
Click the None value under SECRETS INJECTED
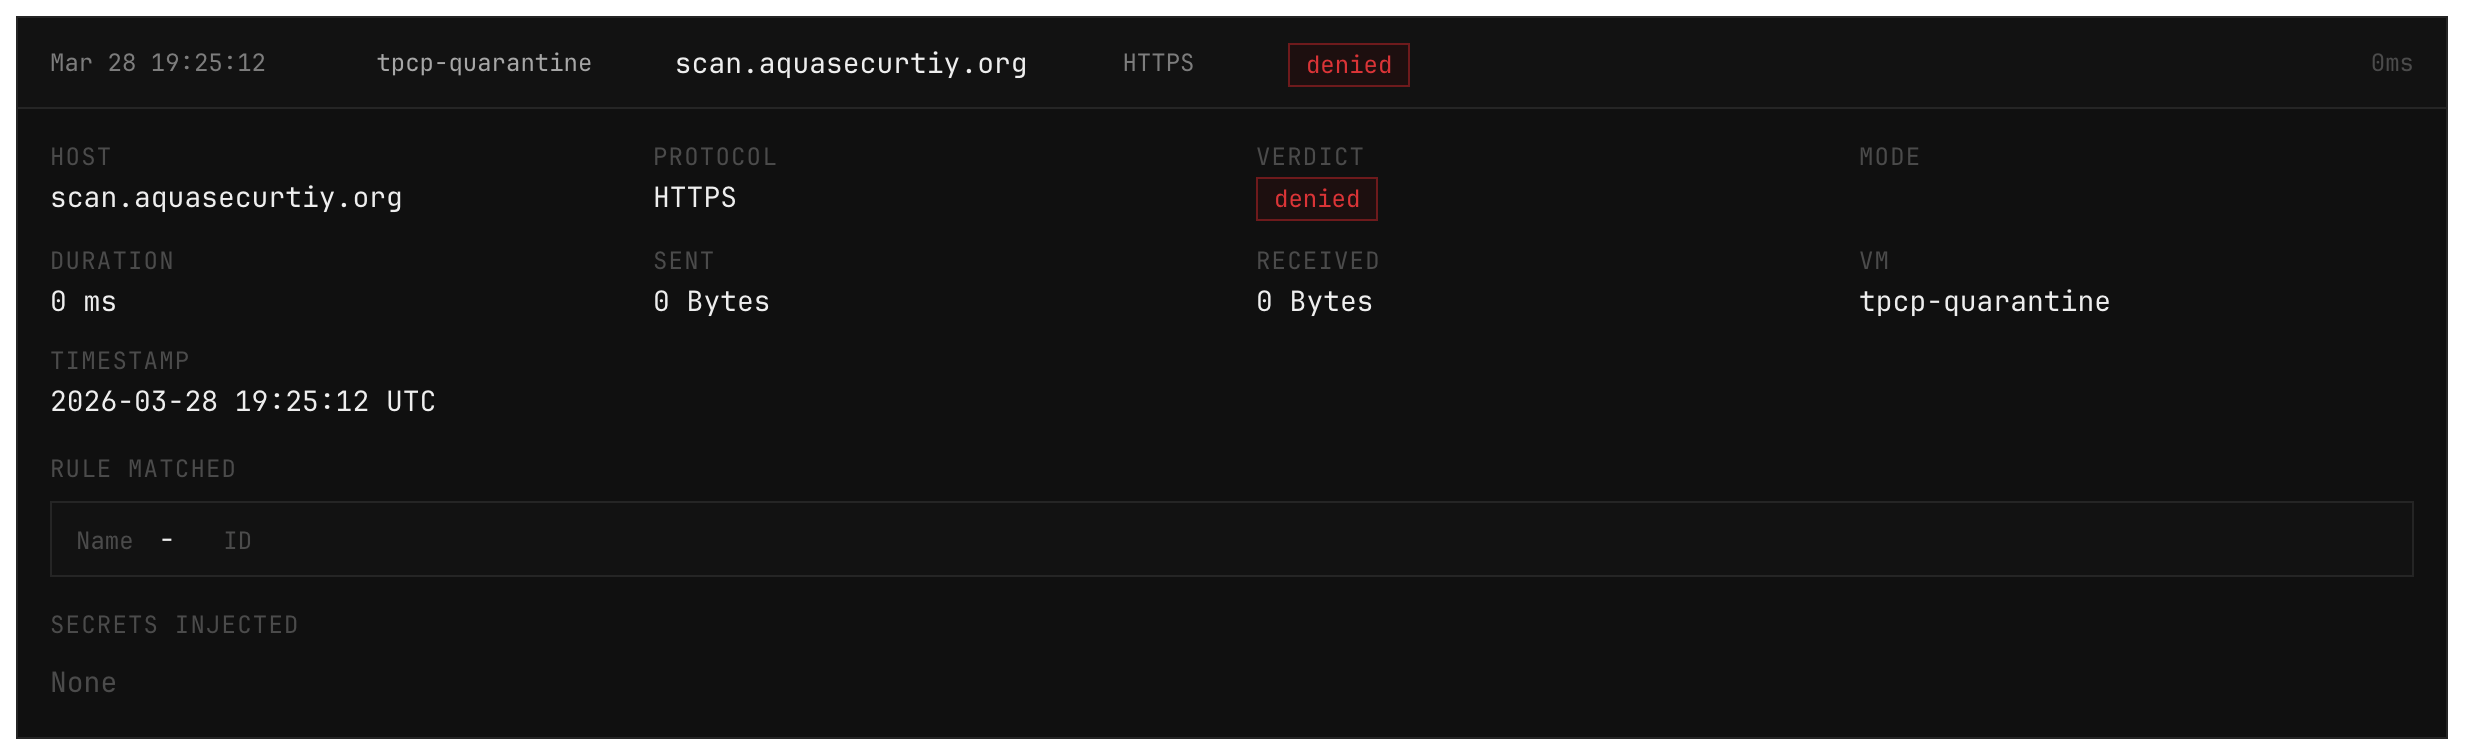pyautogui.click(x=84, y=683)
